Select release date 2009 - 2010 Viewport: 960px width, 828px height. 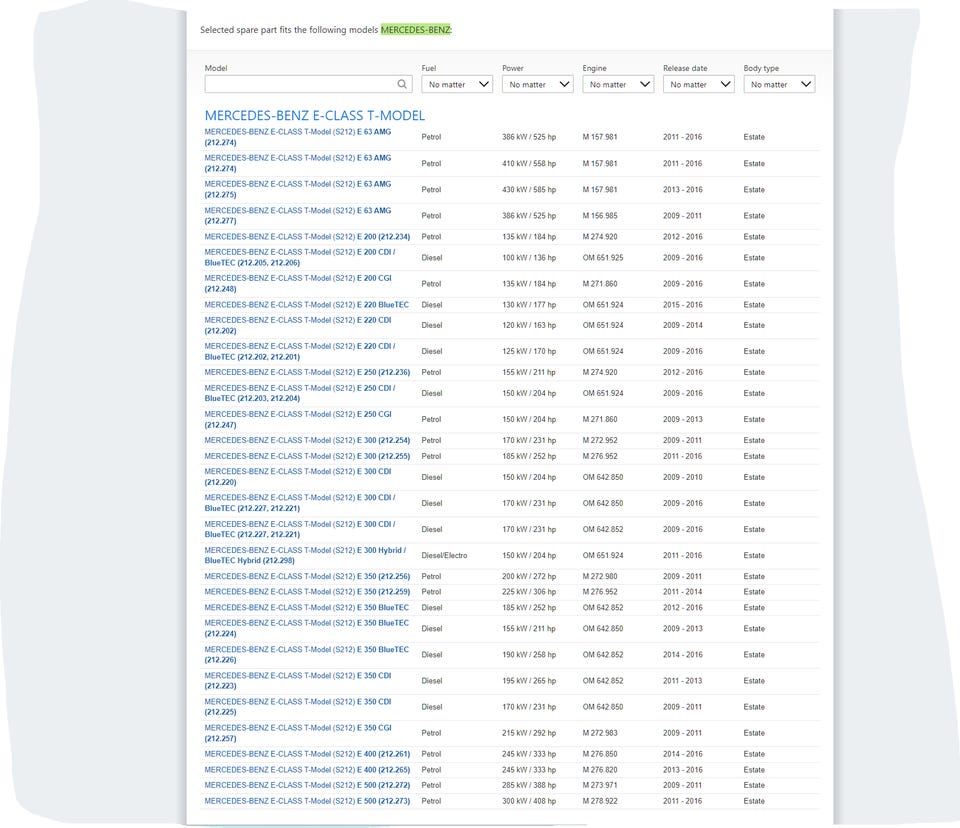[683, 477]
